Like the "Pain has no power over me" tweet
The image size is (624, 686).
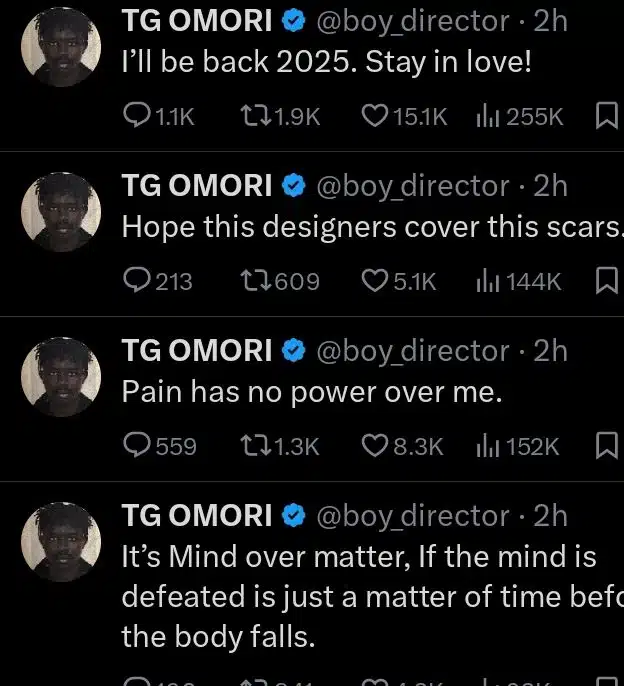coord(374,446)
